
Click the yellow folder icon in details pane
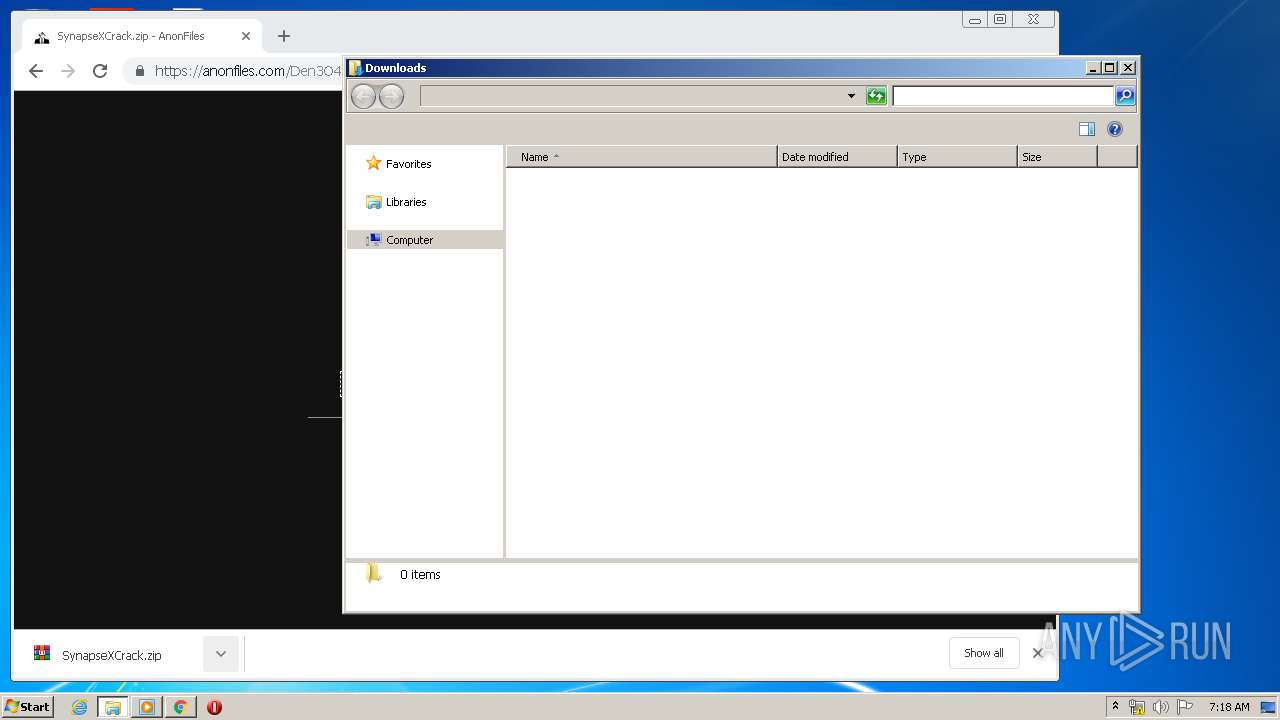374,573
